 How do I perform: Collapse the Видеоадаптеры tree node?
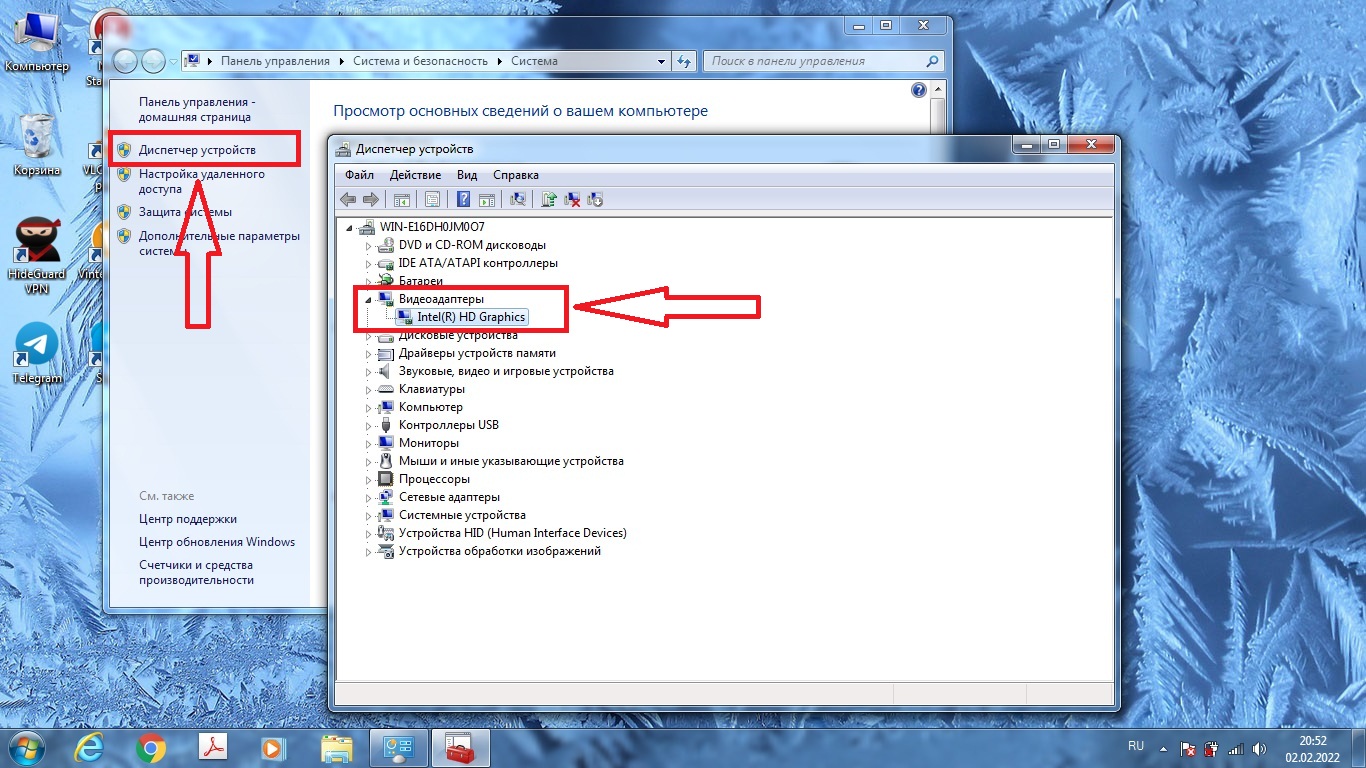(368, 299)
